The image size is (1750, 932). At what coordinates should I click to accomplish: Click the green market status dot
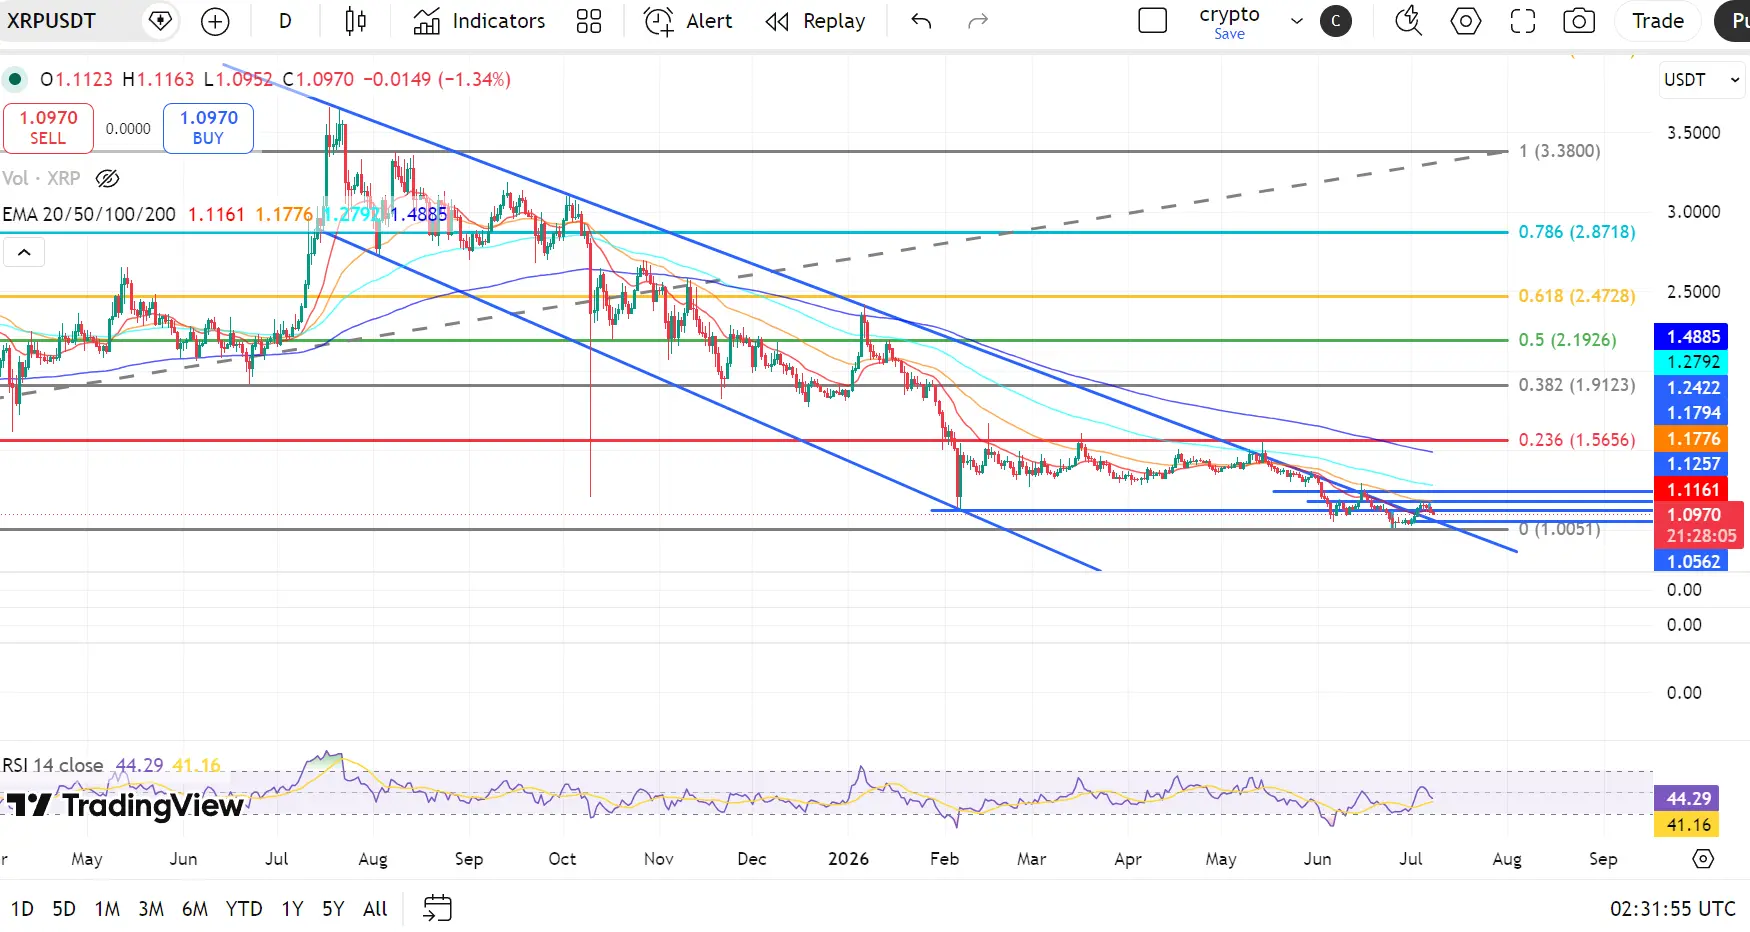tap(15, 79)
